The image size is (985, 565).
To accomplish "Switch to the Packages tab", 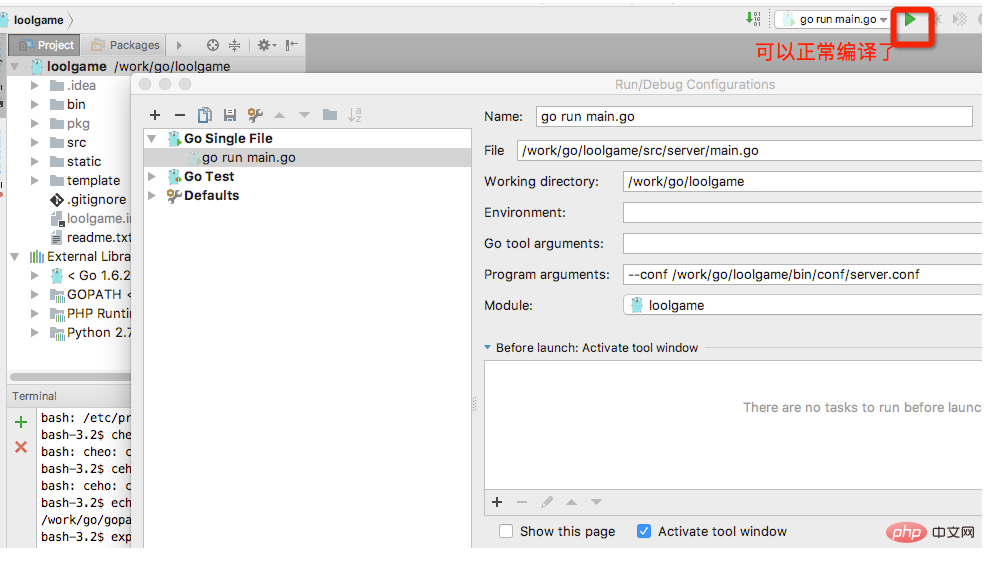I will [125, 45].
